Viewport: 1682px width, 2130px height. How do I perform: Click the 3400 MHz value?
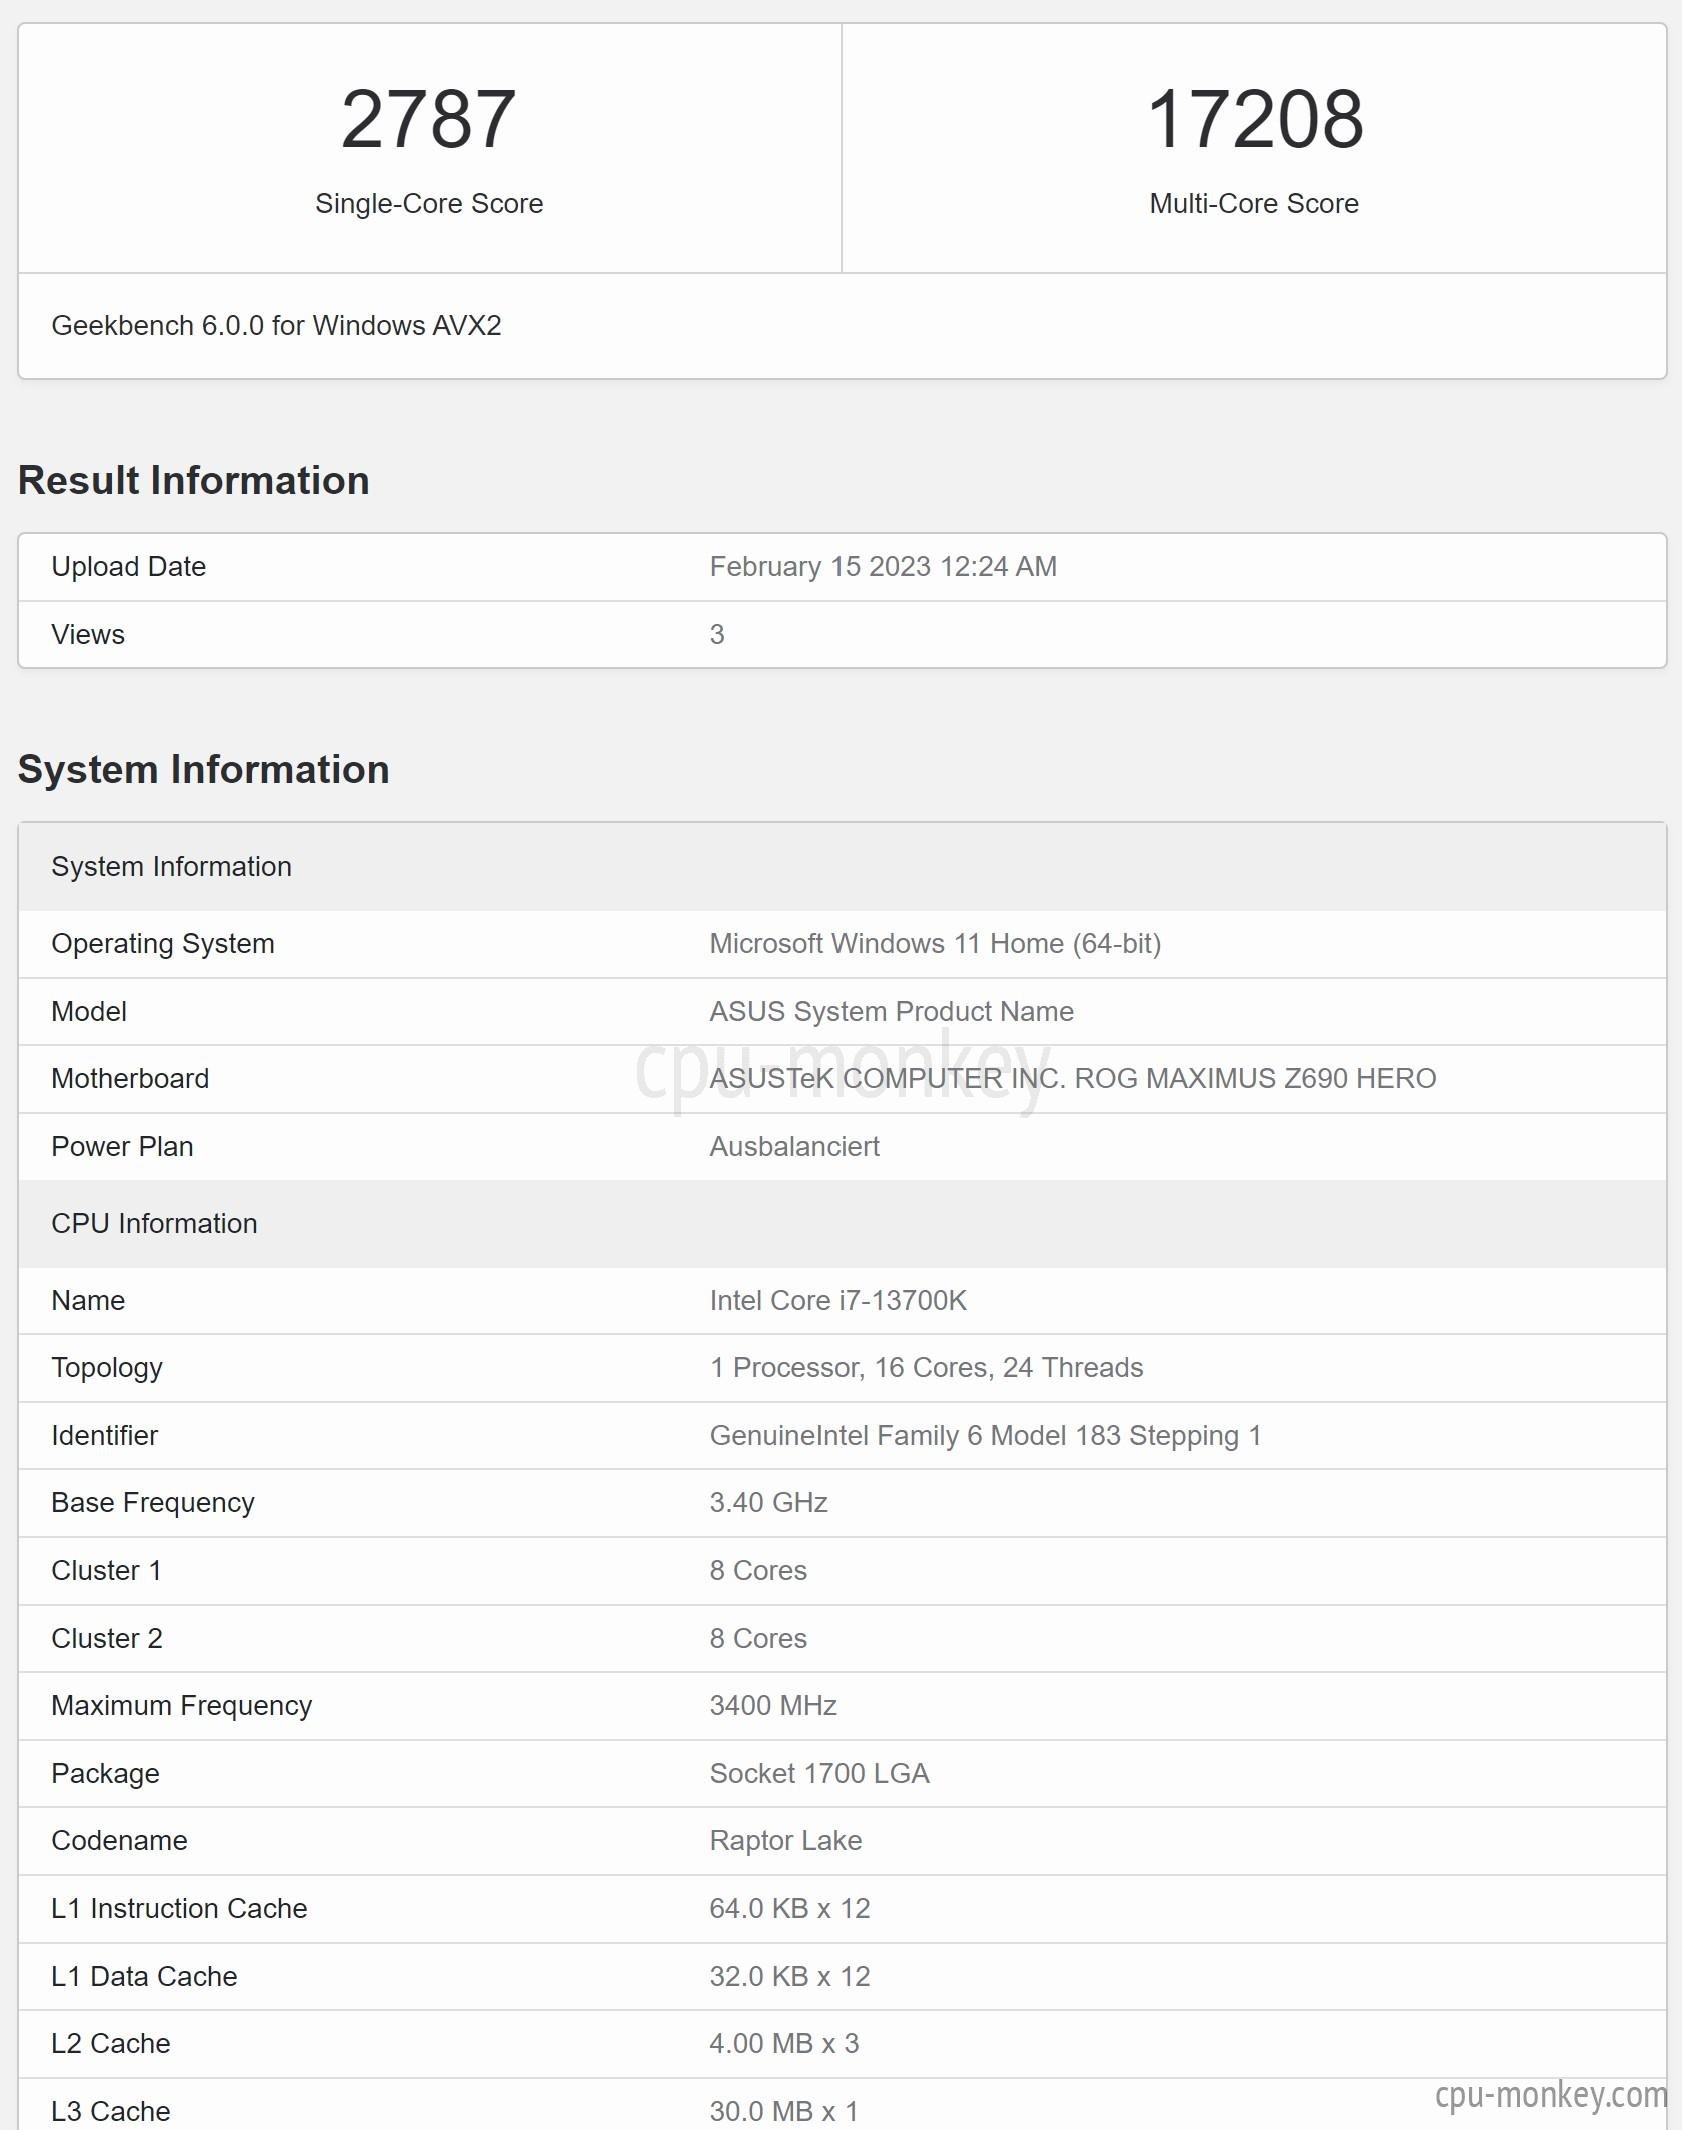[x=773, y=1705]
